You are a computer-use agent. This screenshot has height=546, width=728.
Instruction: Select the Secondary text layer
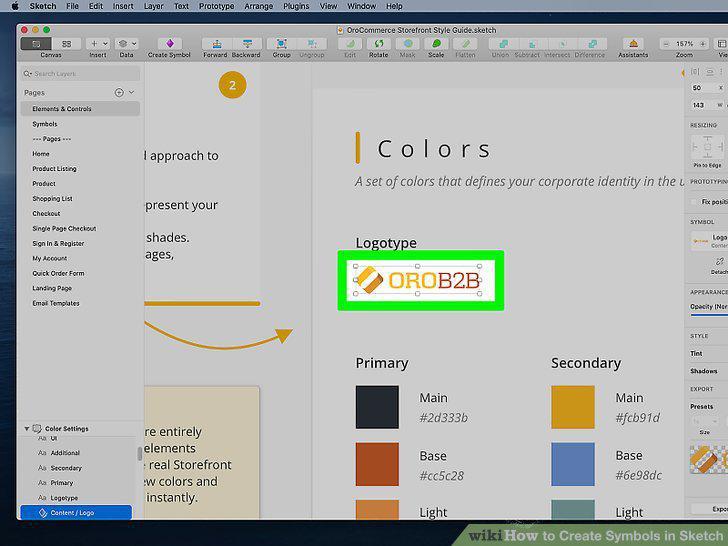[x=66, y=468]
